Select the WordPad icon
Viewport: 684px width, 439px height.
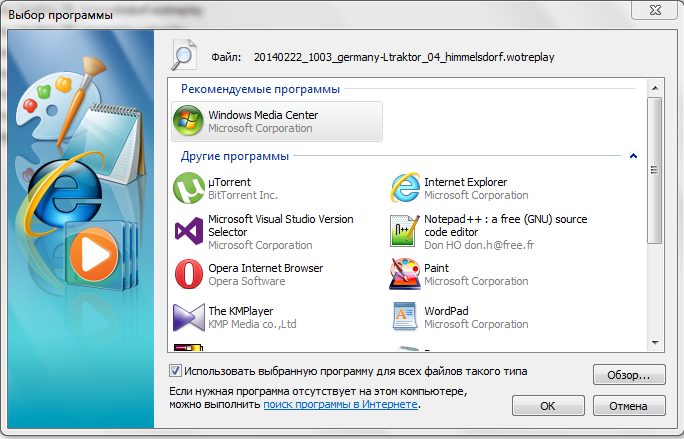404,317
